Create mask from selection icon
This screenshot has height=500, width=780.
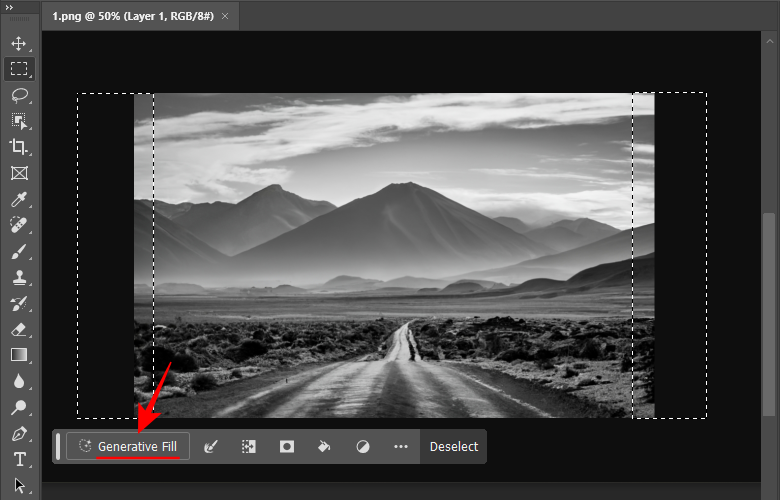287,447
